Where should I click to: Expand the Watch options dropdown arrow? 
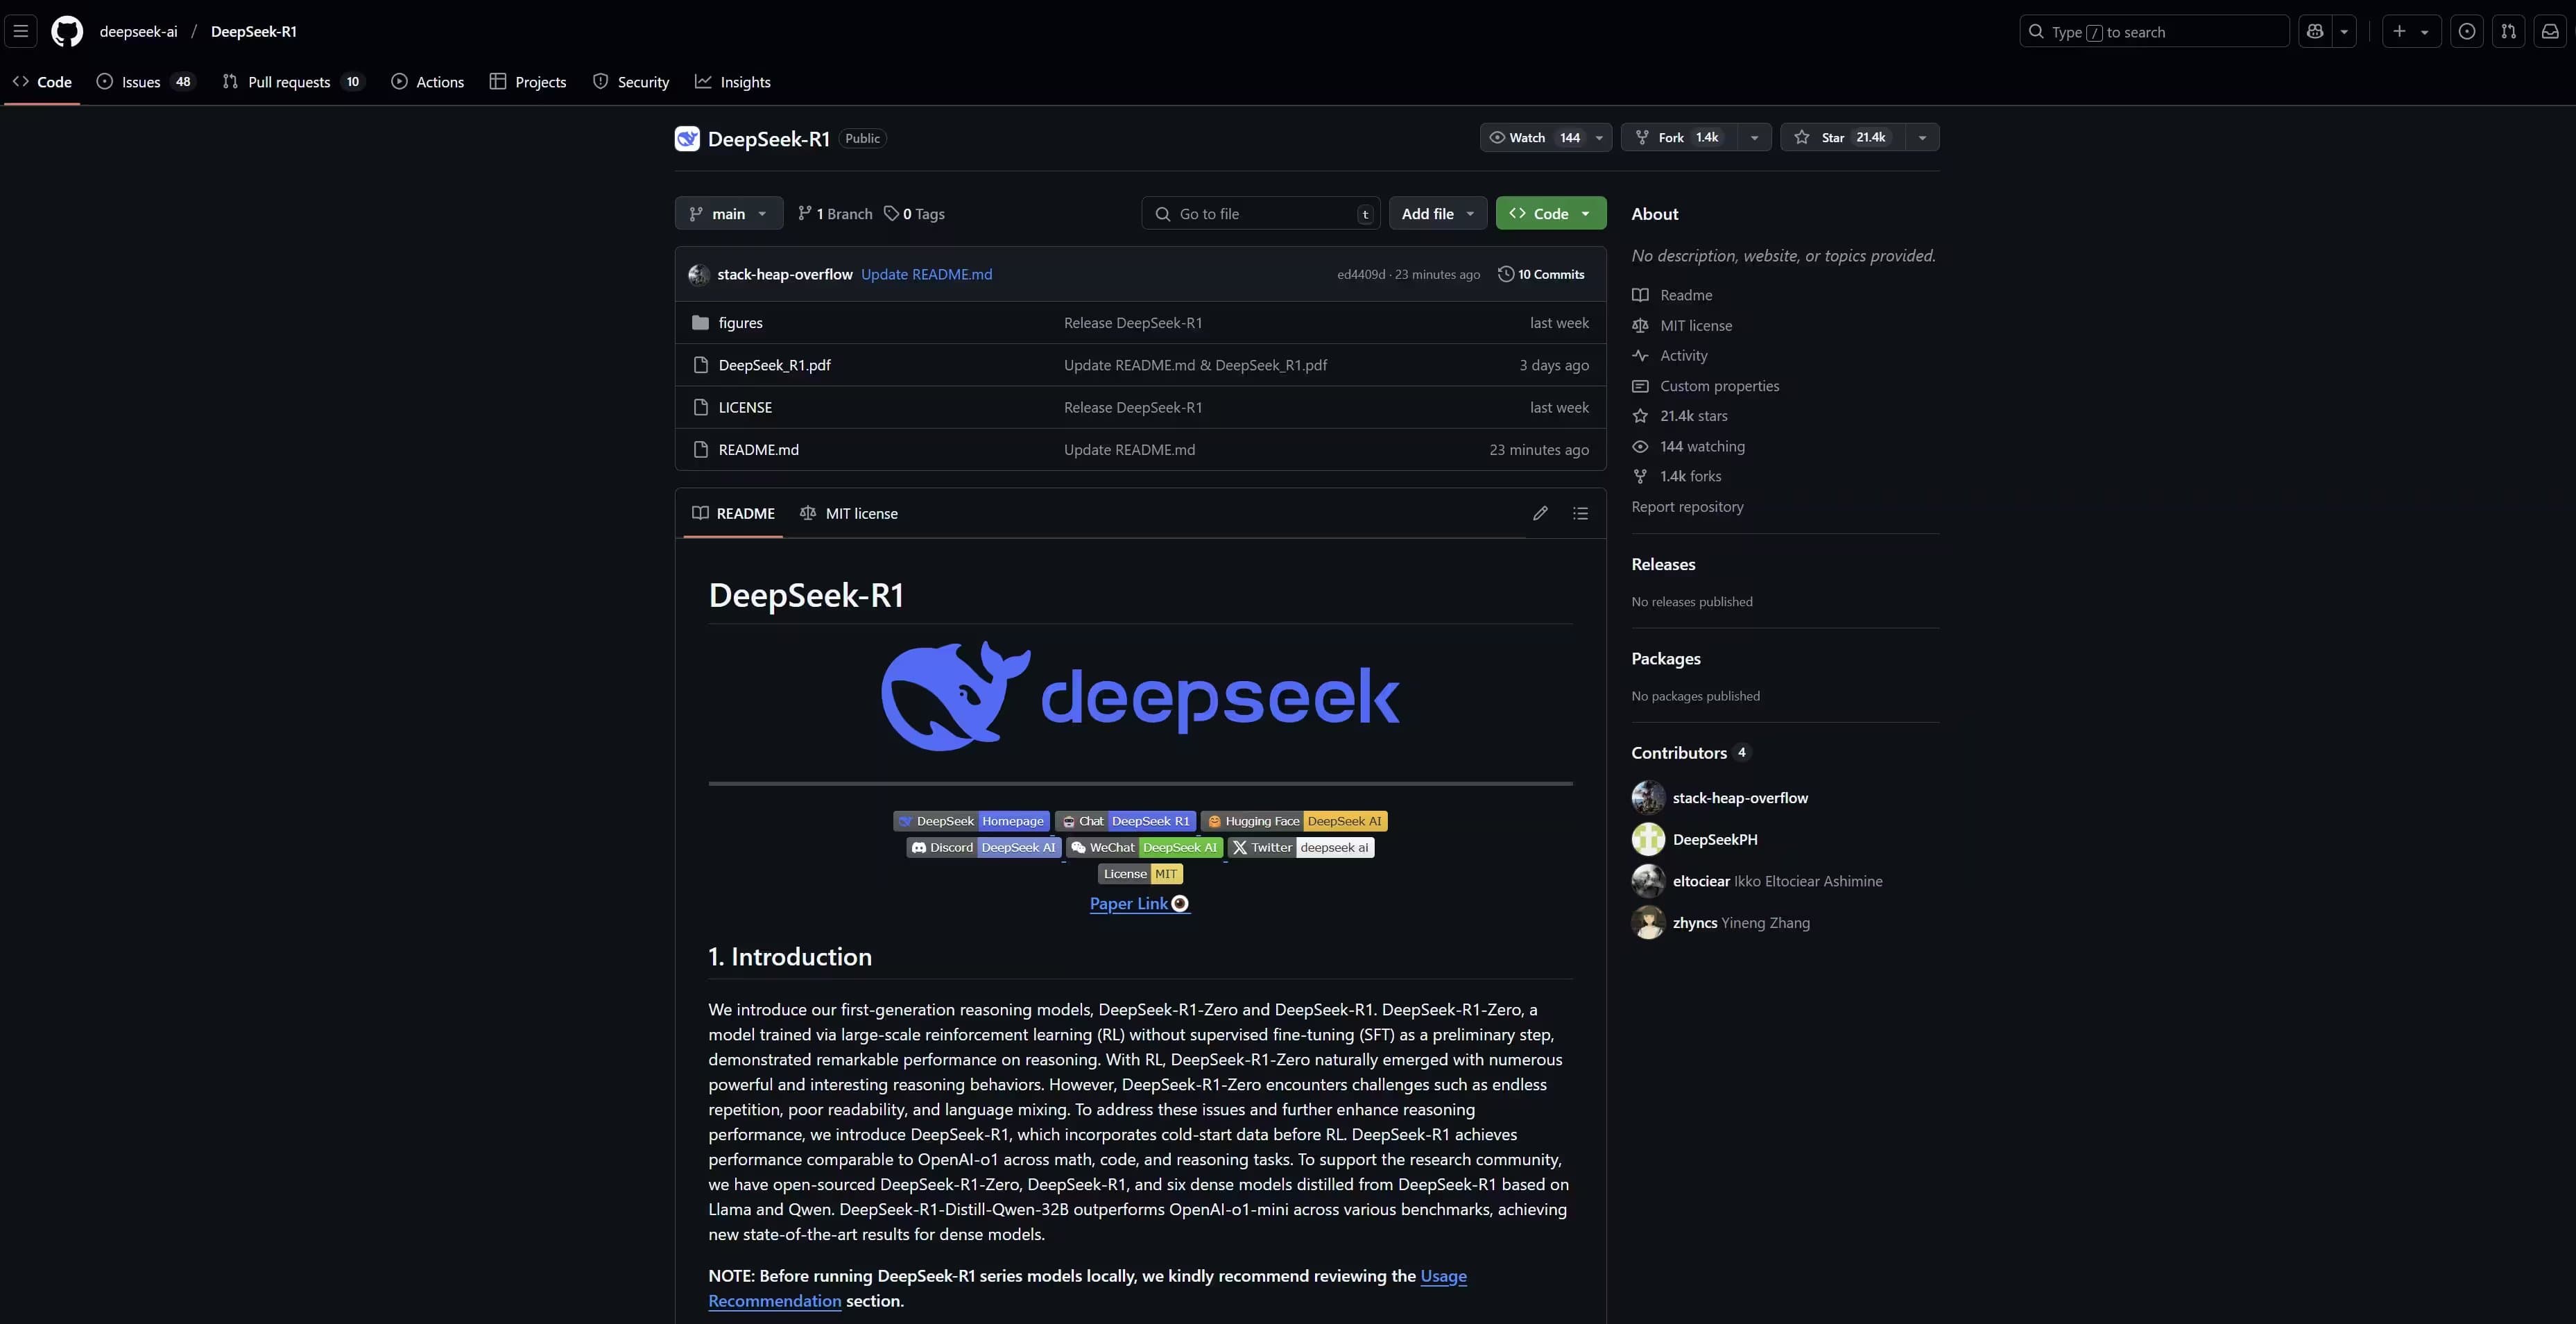(x=1599, y=137)
